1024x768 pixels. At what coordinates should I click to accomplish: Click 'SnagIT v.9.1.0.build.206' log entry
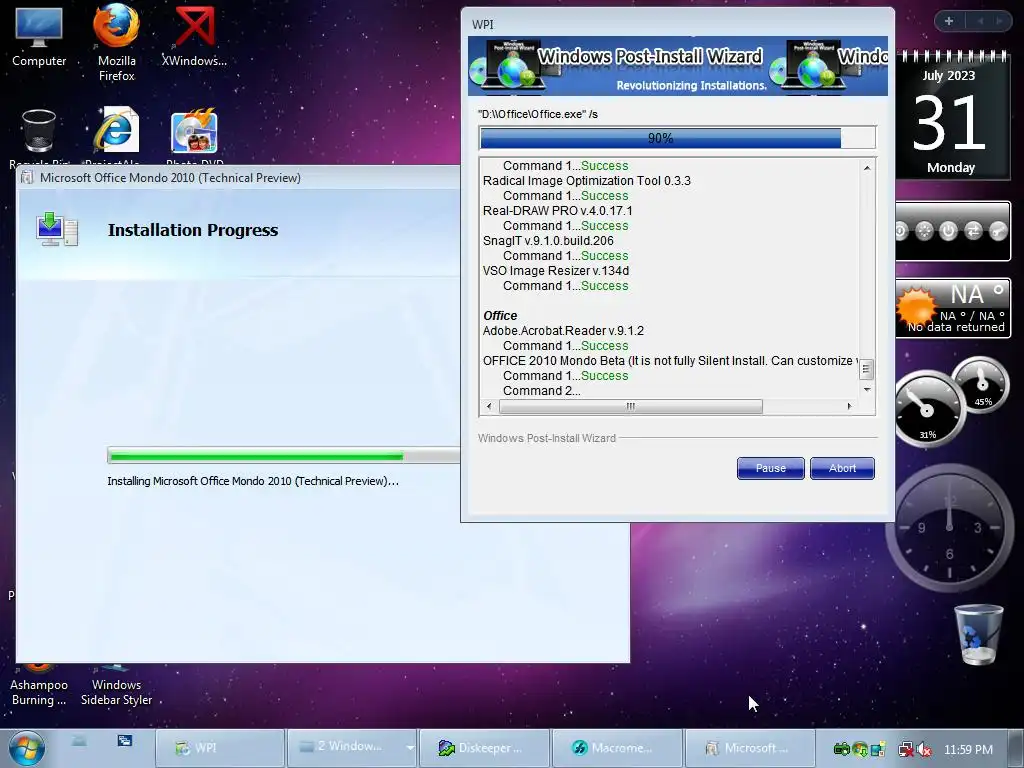tap(548, 241)
